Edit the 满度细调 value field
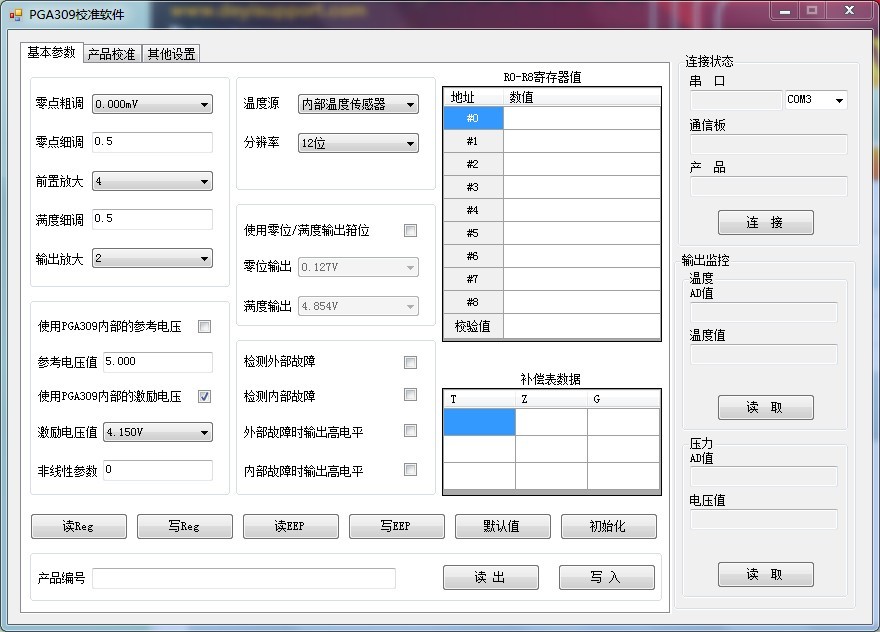Viewport: 880px width, 632px height. (x=152, y=219)
